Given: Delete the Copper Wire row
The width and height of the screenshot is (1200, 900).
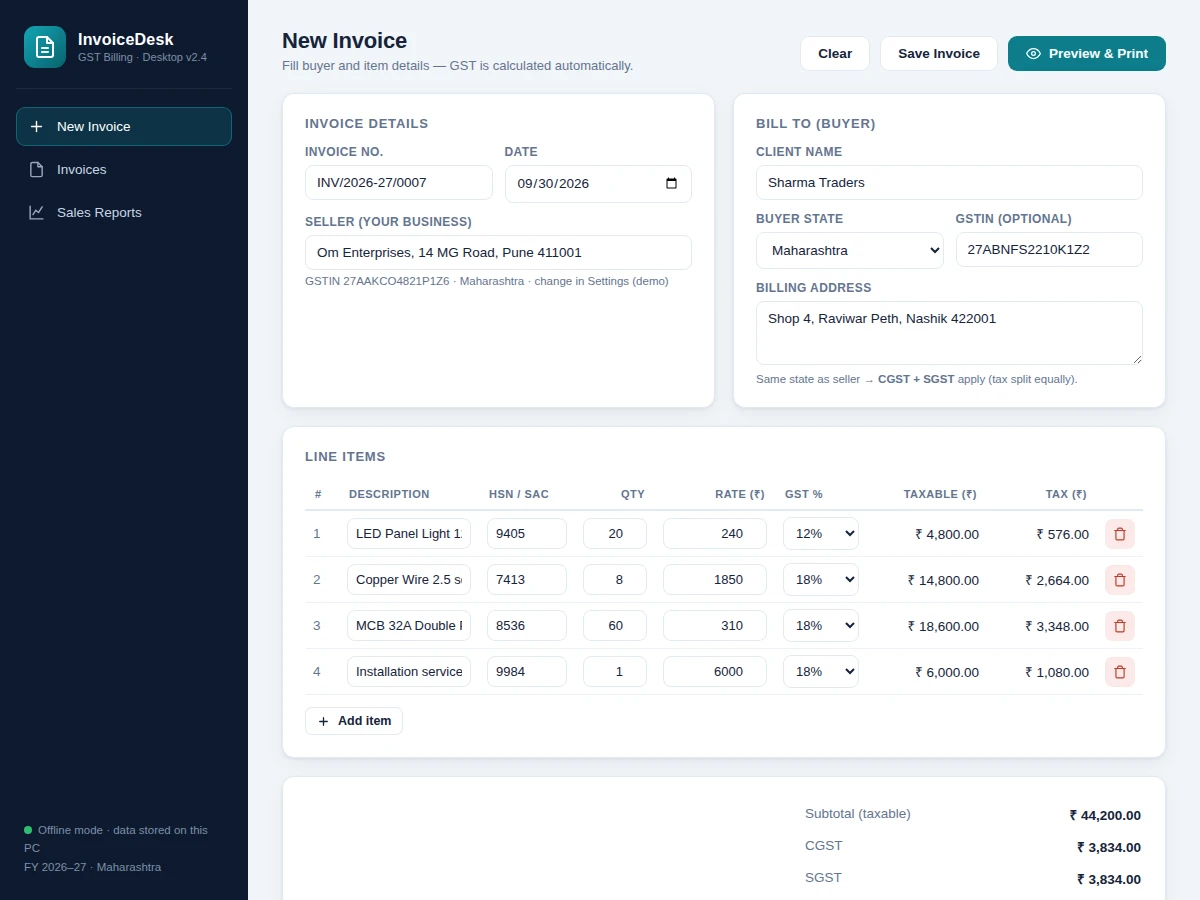Looking at the screenshot, I should coord(1120,580).
